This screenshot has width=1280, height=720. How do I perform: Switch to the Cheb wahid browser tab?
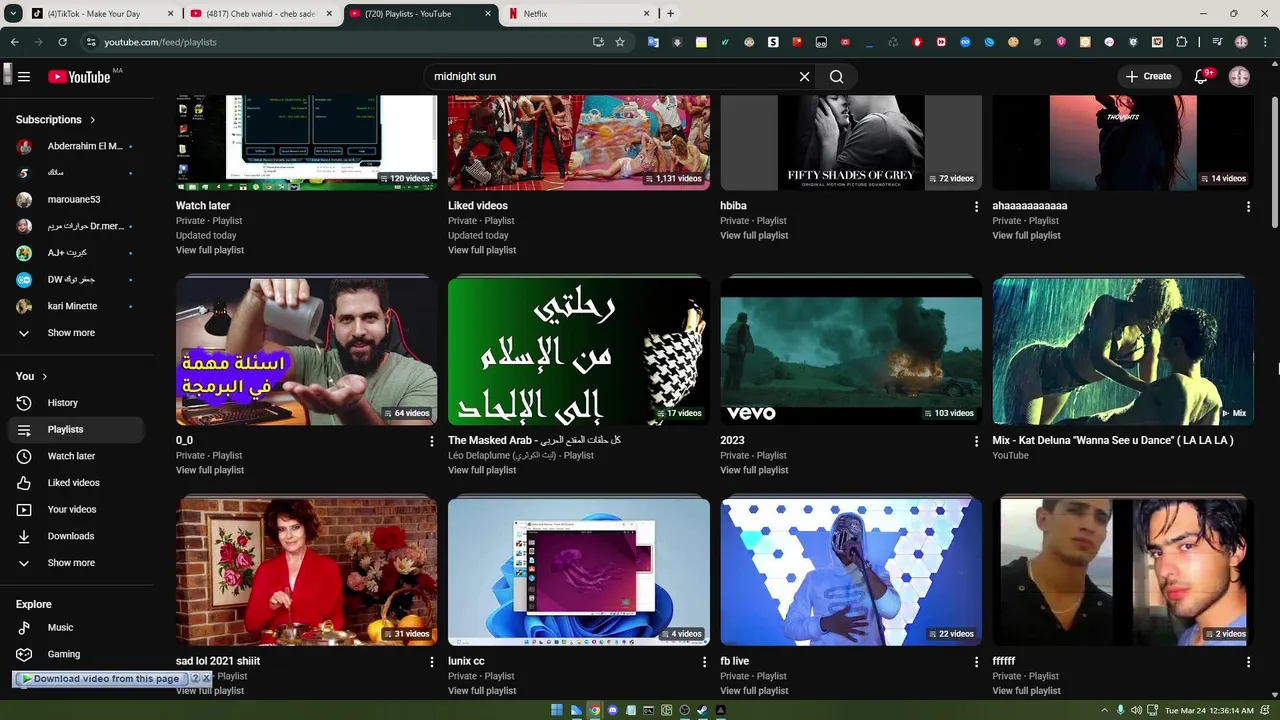click(x=262, y=14)
